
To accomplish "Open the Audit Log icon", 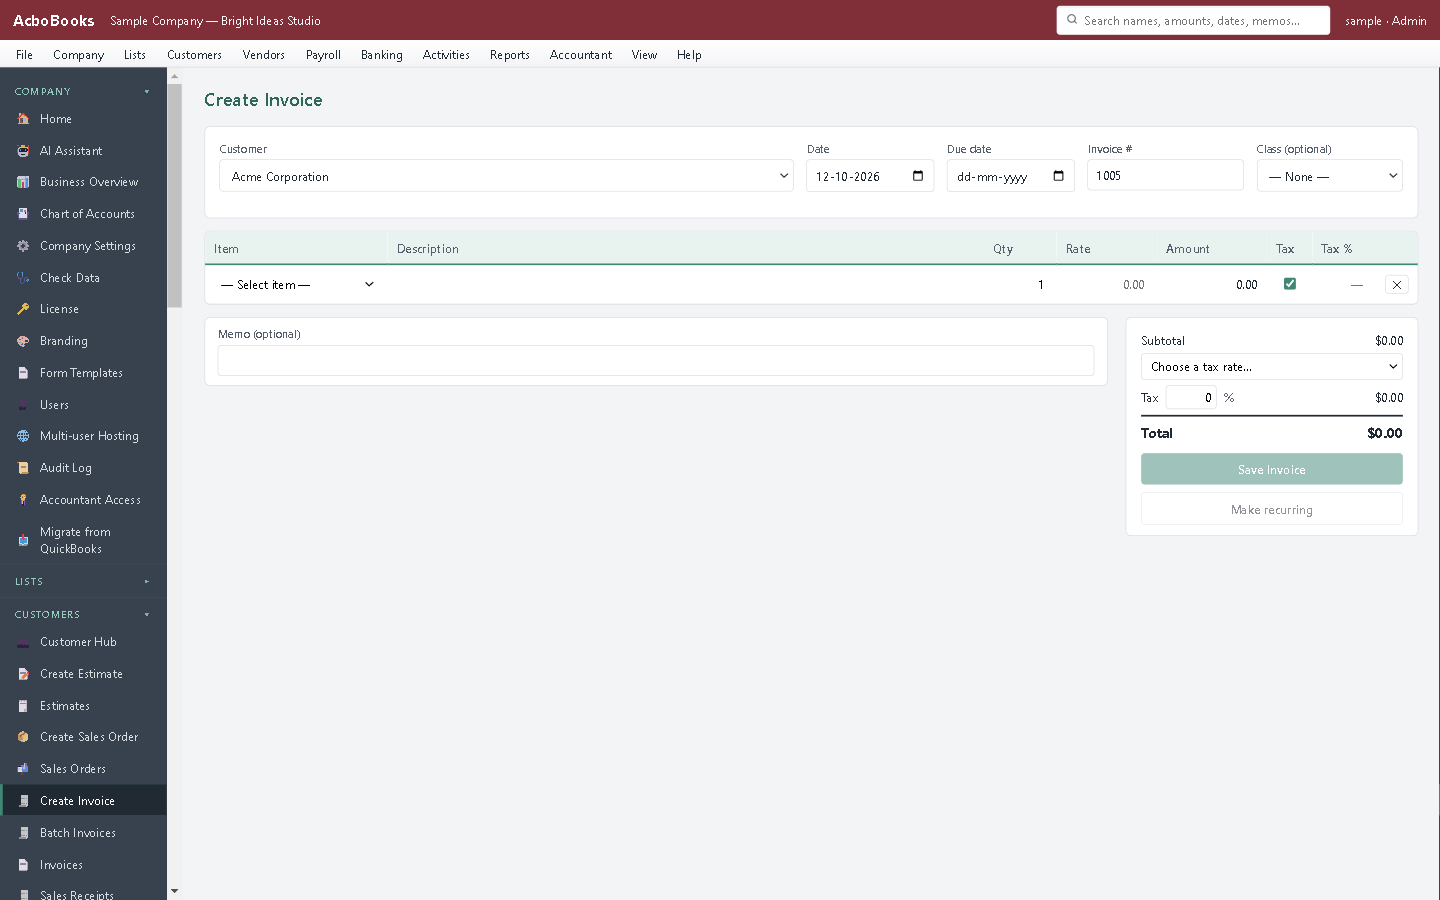I will pos(23,468).
